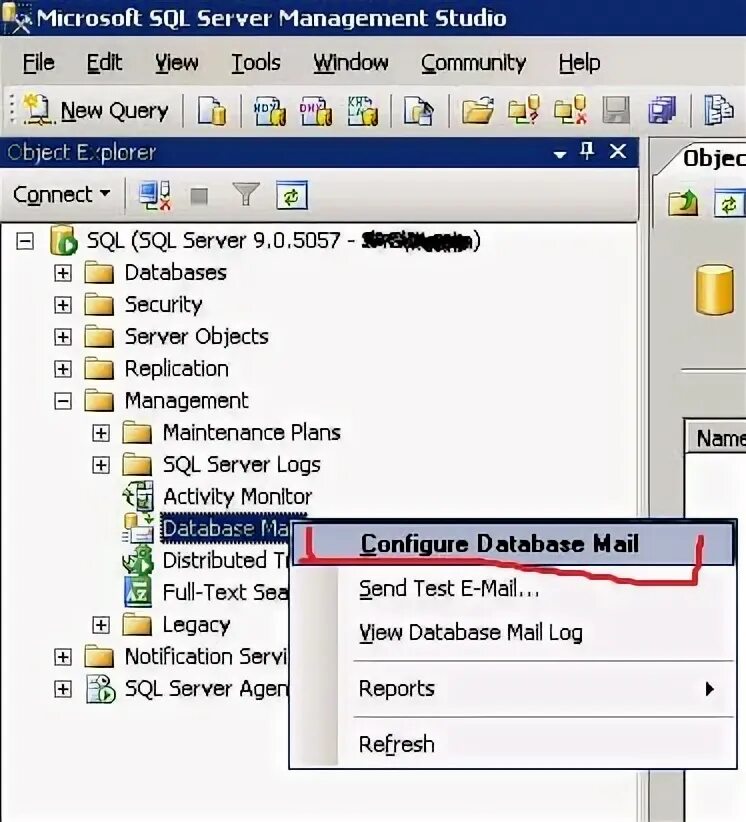Select the Maintenance Plans tree item
The width and height of the screenshot is (746, 822).
click(252, 433)
